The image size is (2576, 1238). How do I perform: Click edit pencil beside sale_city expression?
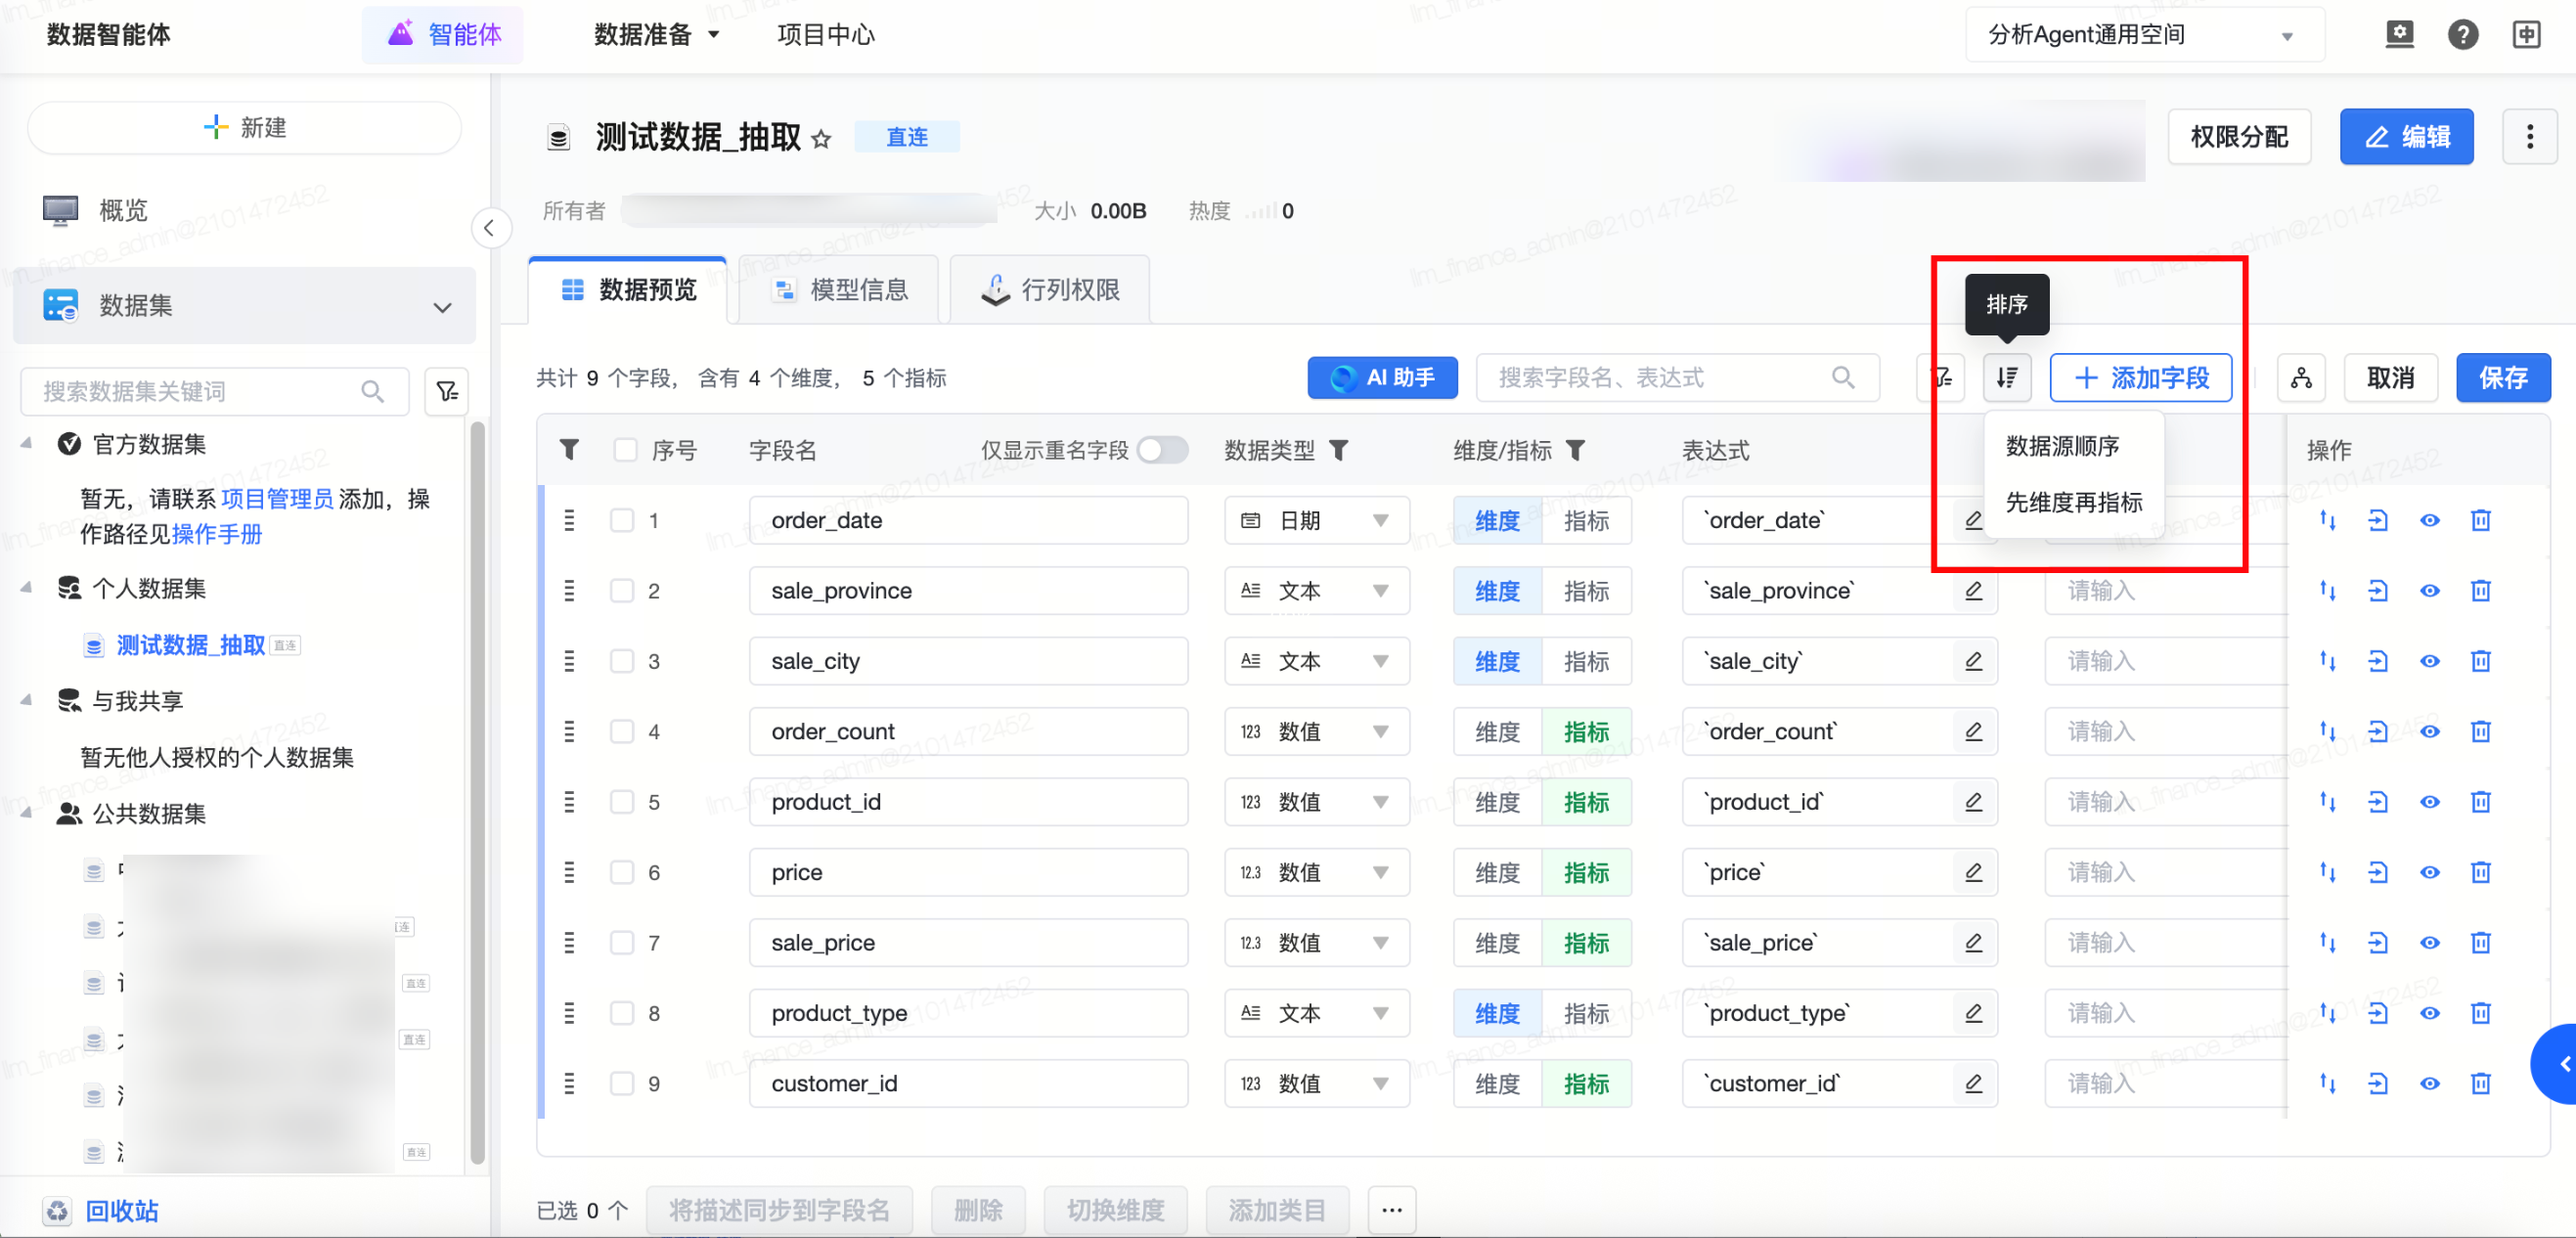click(1973, 661)
